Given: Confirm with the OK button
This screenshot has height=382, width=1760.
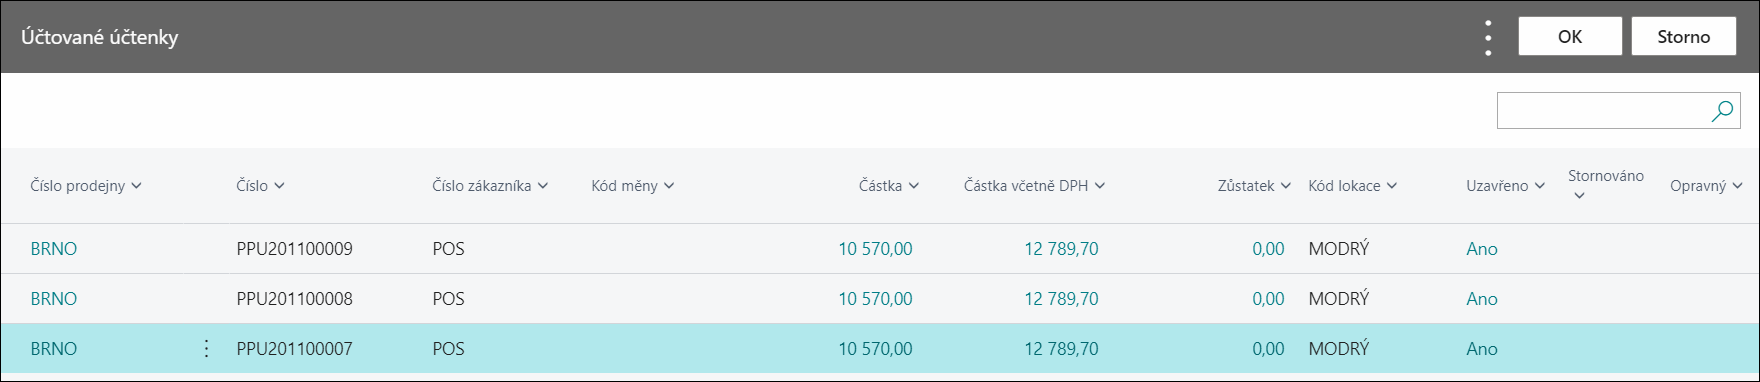Looking at the screenshot, I should tap(1570, 37).
